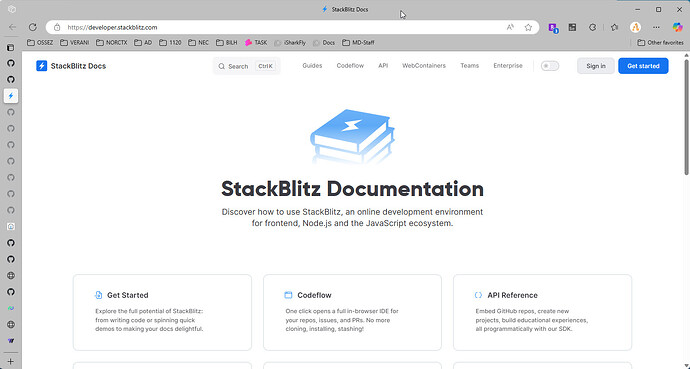Click the address bar URL
The width and height of the screenshot is (690, 369).
pyautogui.click(x=112, y=27)
